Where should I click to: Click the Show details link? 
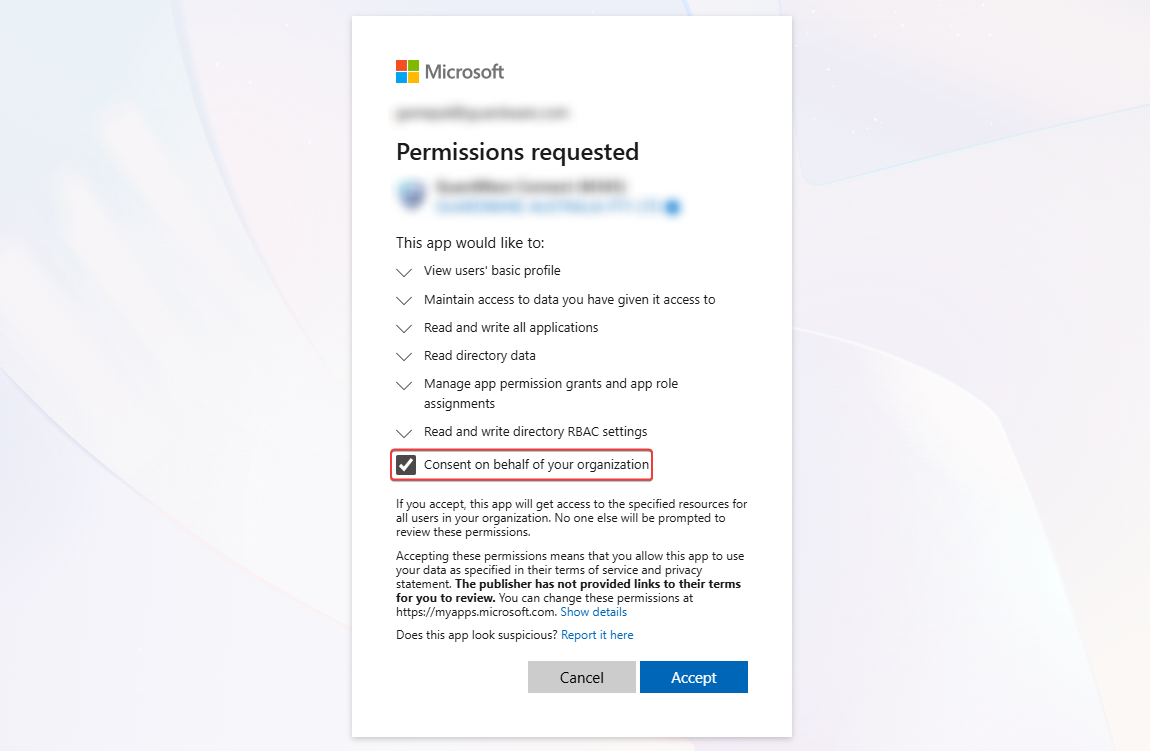pyautogui.click(x=593, y=612)
